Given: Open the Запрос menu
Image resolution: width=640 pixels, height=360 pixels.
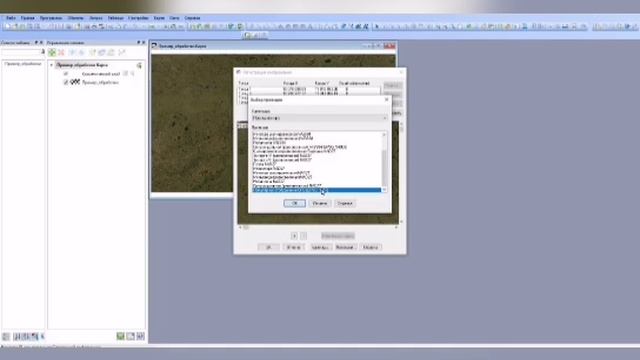Looking at the screenshot, I should click(x=96, y=18).
